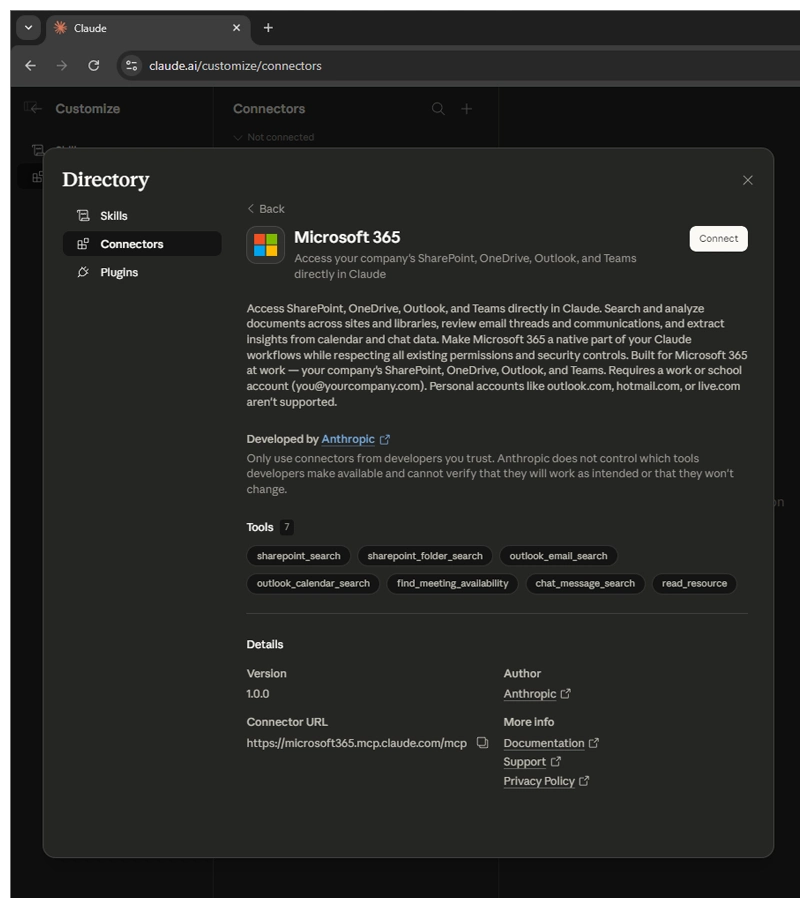Copy the Connector URL with copy icon
Viewport: 800px width, 898px height.
pyautogui.click(x=482, y=743)
